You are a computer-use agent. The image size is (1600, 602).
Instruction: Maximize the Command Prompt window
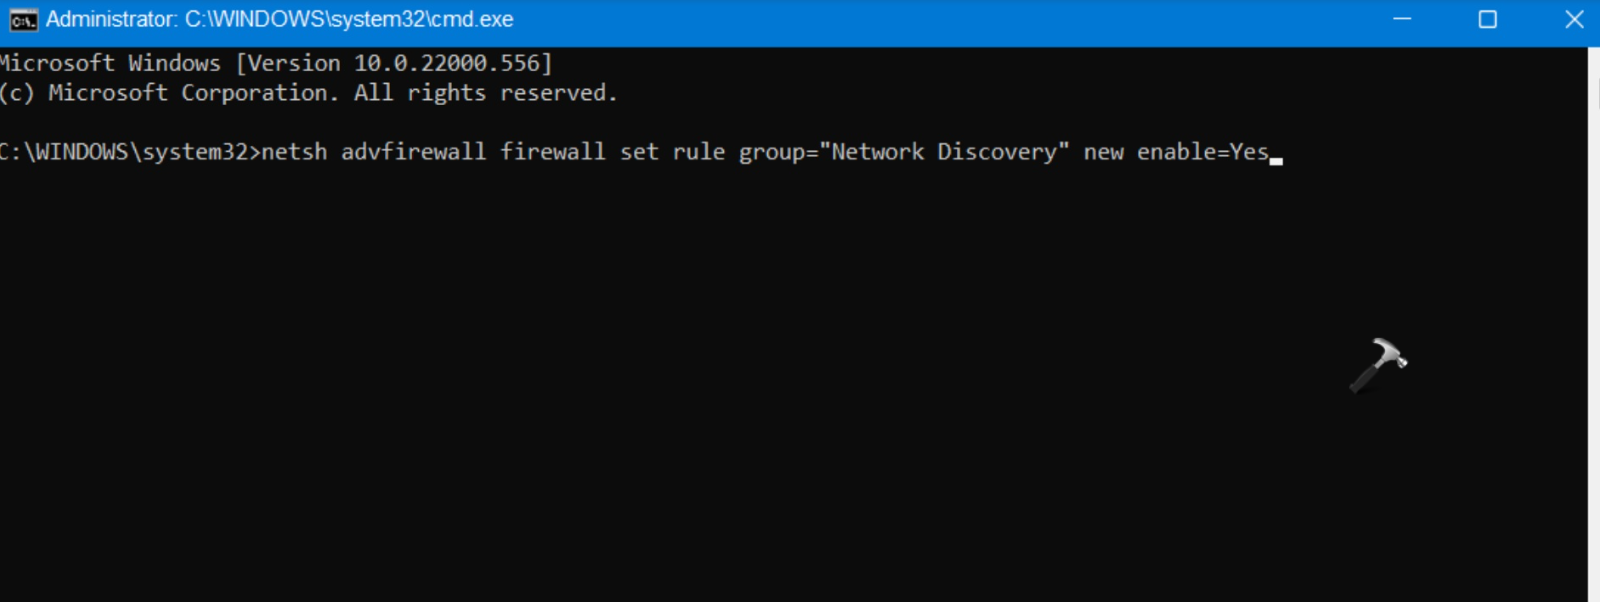coord(1488,20)
